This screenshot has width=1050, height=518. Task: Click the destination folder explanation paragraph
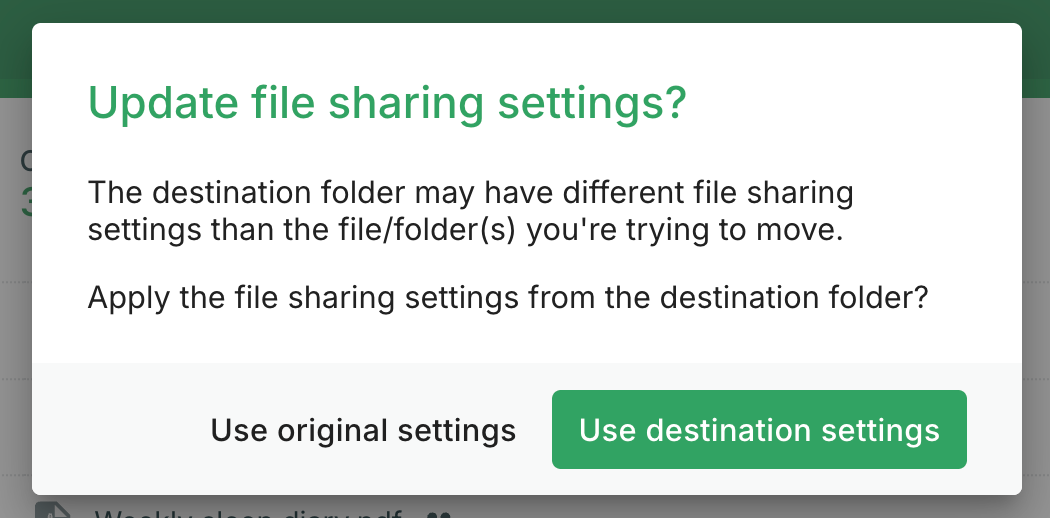pyautogui.click(x=470, y=211)
